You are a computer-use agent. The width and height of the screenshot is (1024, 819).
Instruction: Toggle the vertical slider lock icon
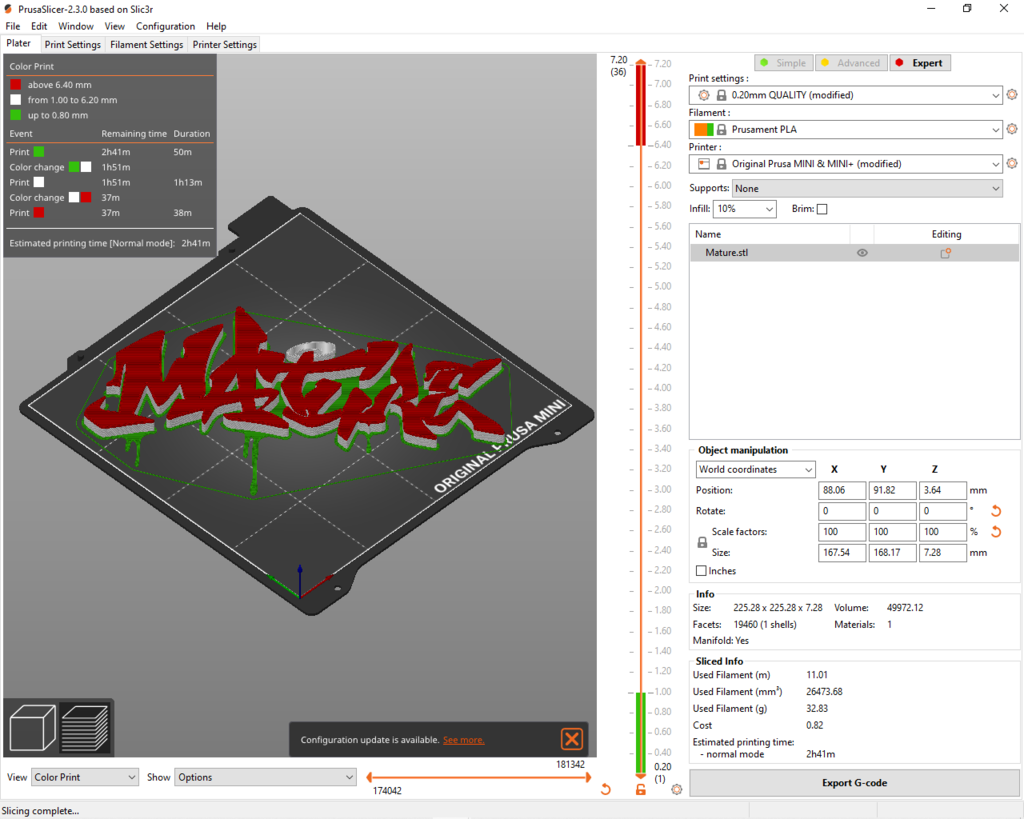[x=641, y=790]
